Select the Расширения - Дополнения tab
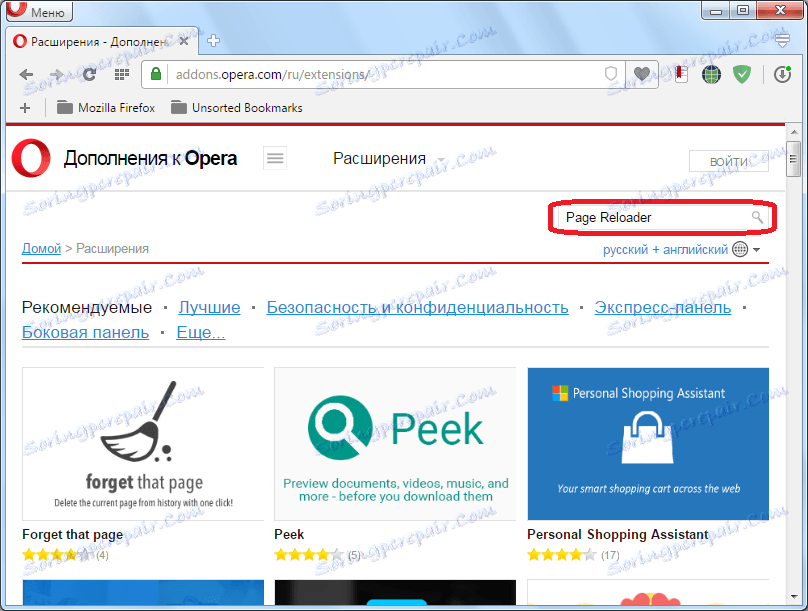Screen dimensions: 808x611 [95, 42]
